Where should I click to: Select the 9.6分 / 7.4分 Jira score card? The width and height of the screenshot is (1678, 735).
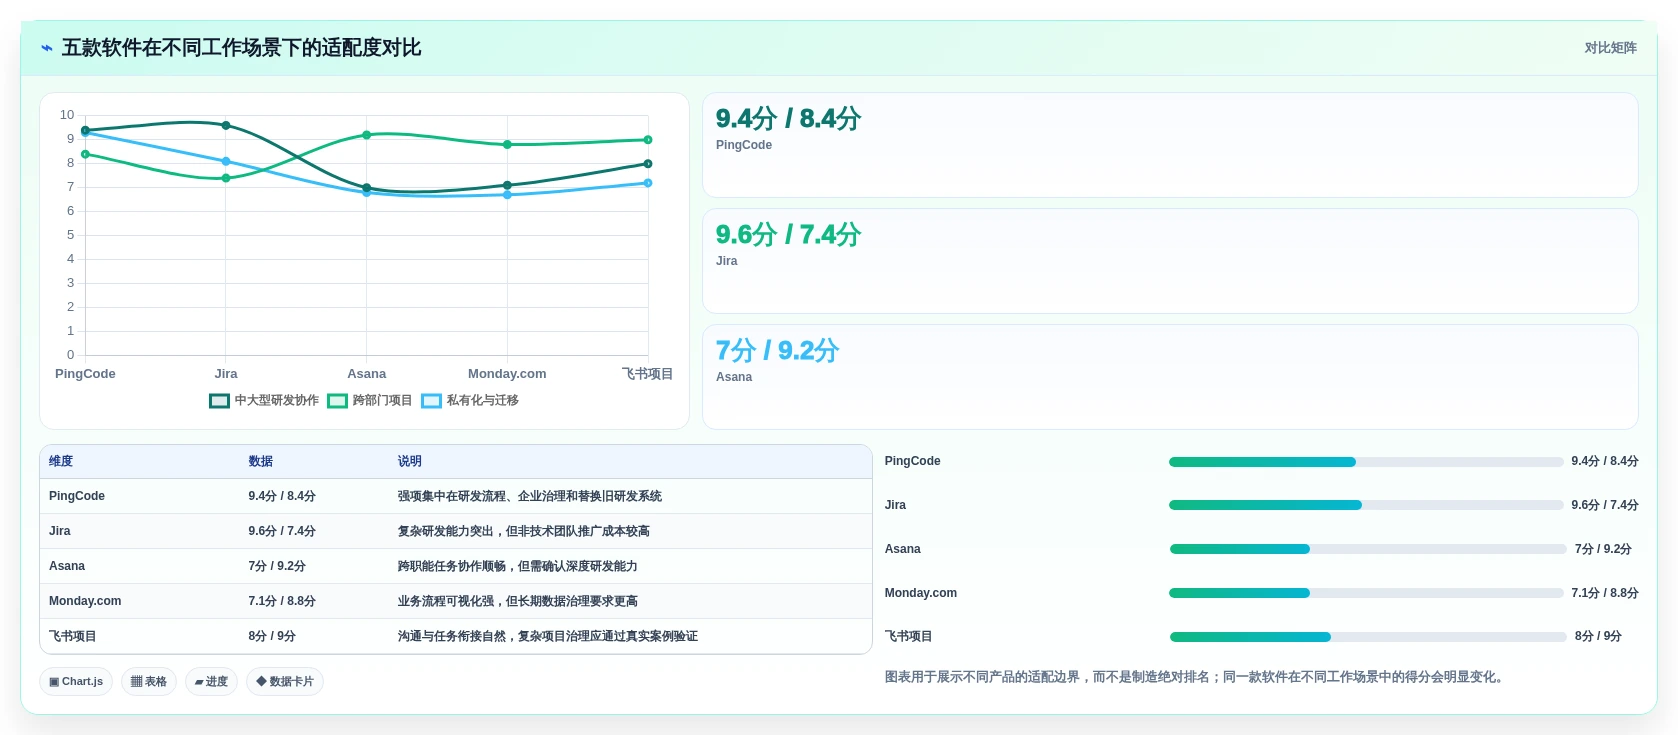point(1170,261)
